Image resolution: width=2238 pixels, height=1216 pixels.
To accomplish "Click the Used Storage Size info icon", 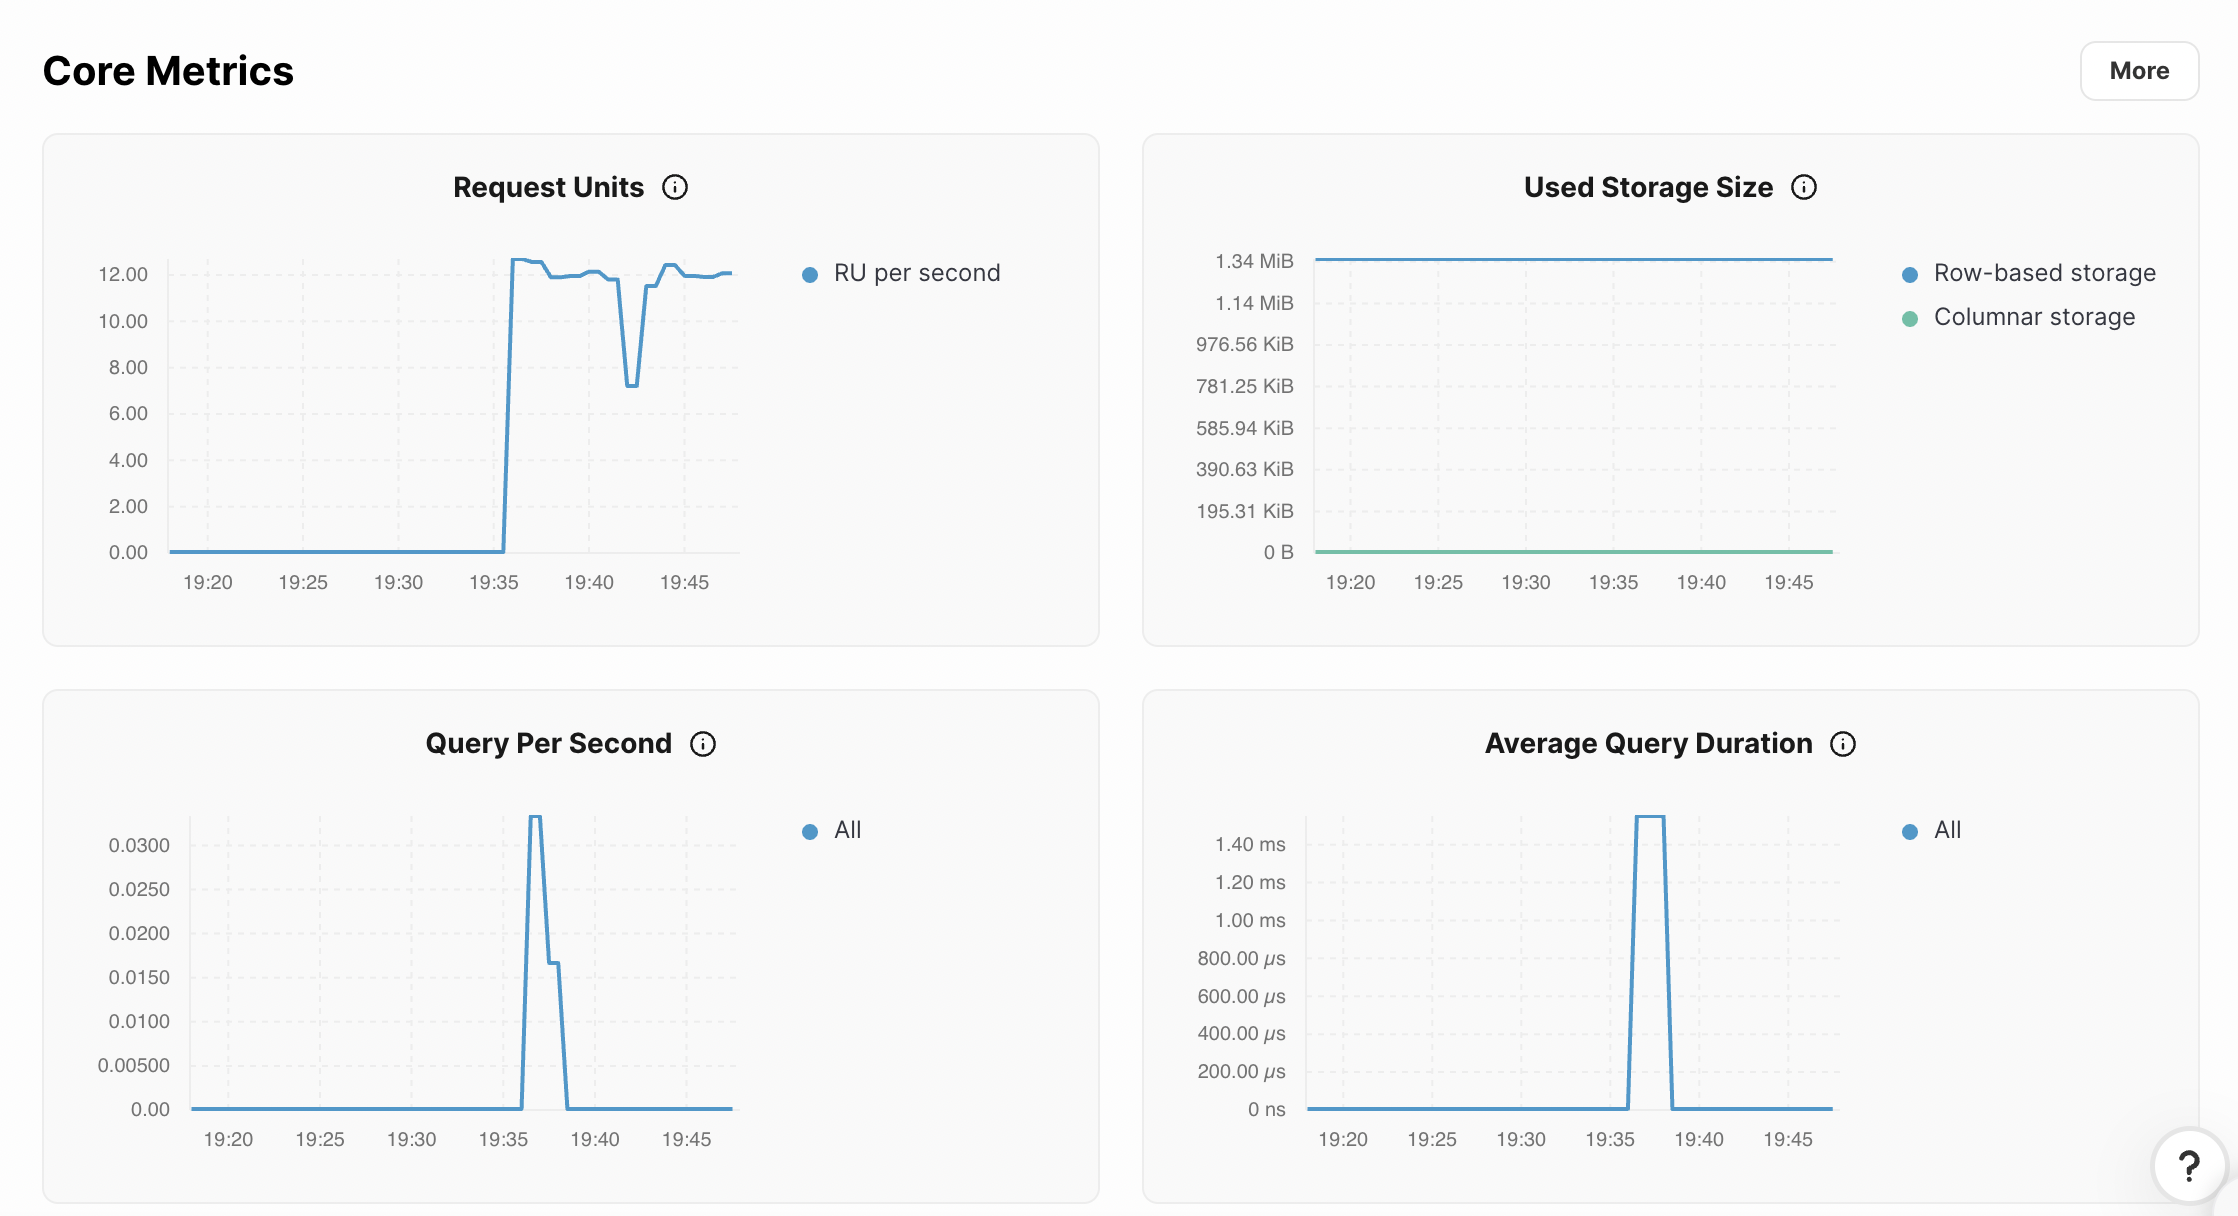I will pyautogui.click(x=1804, y=187).
